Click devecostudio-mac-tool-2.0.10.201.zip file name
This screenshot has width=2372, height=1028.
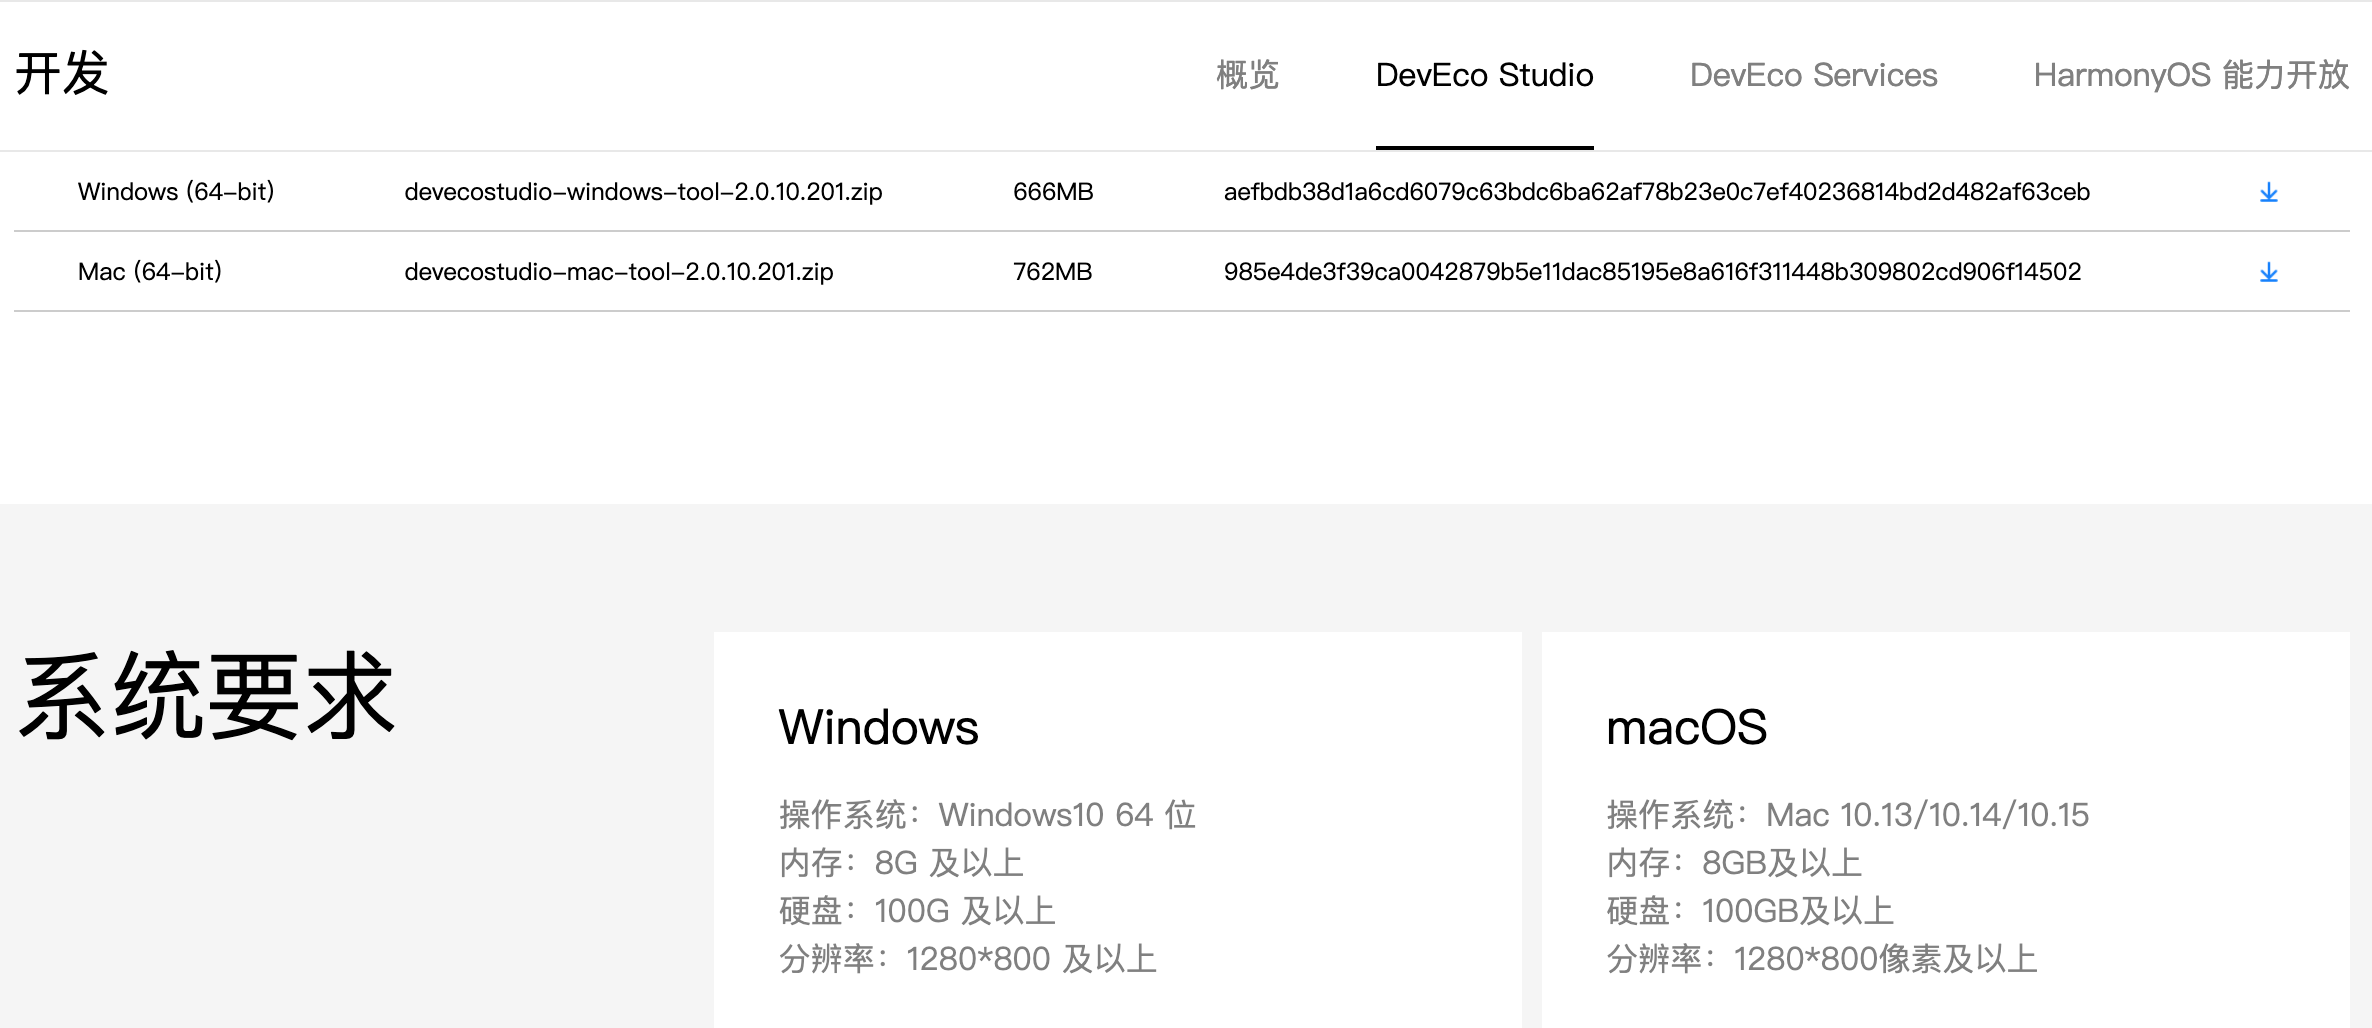[x=618, y=271]
